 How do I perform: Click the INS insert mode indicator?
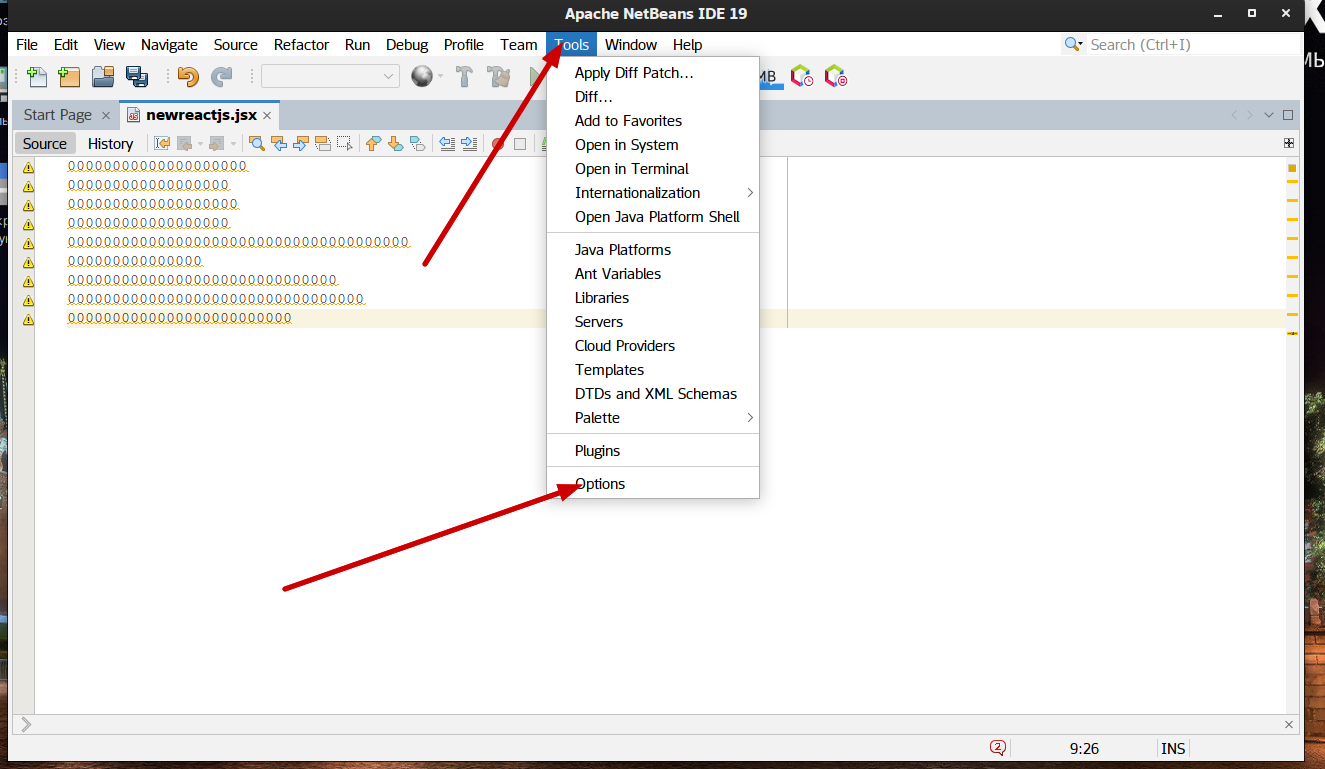[x=1173, y=748]
